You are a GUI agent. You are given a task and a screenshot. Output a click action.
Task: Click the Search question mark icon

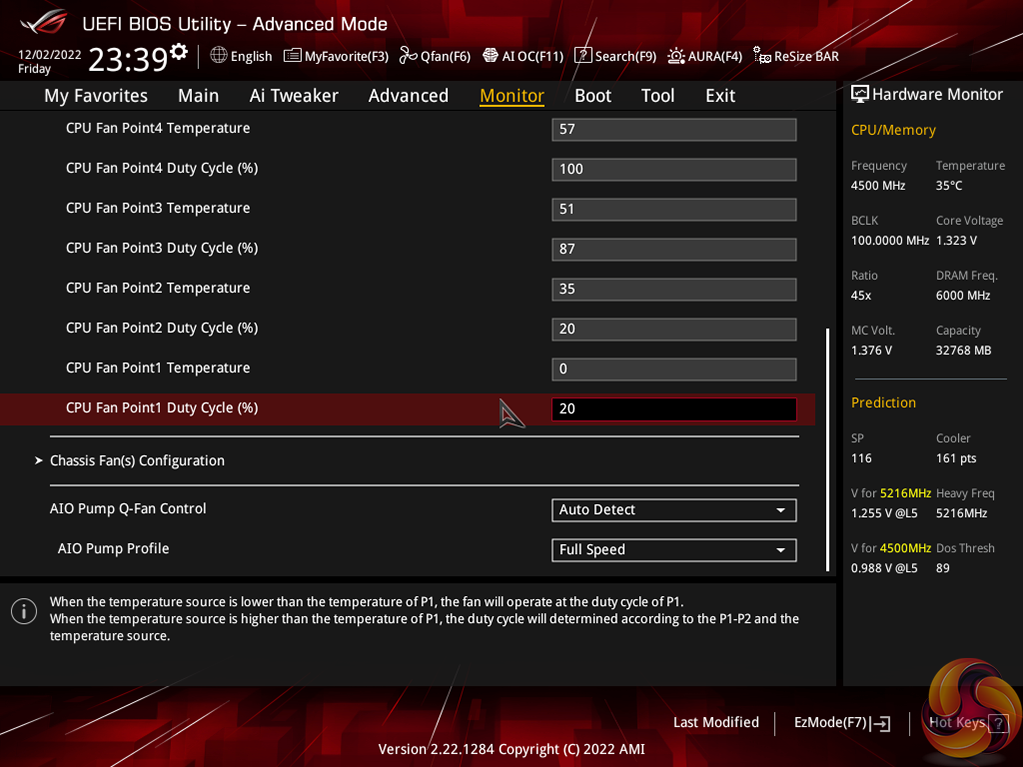(583, 55)
